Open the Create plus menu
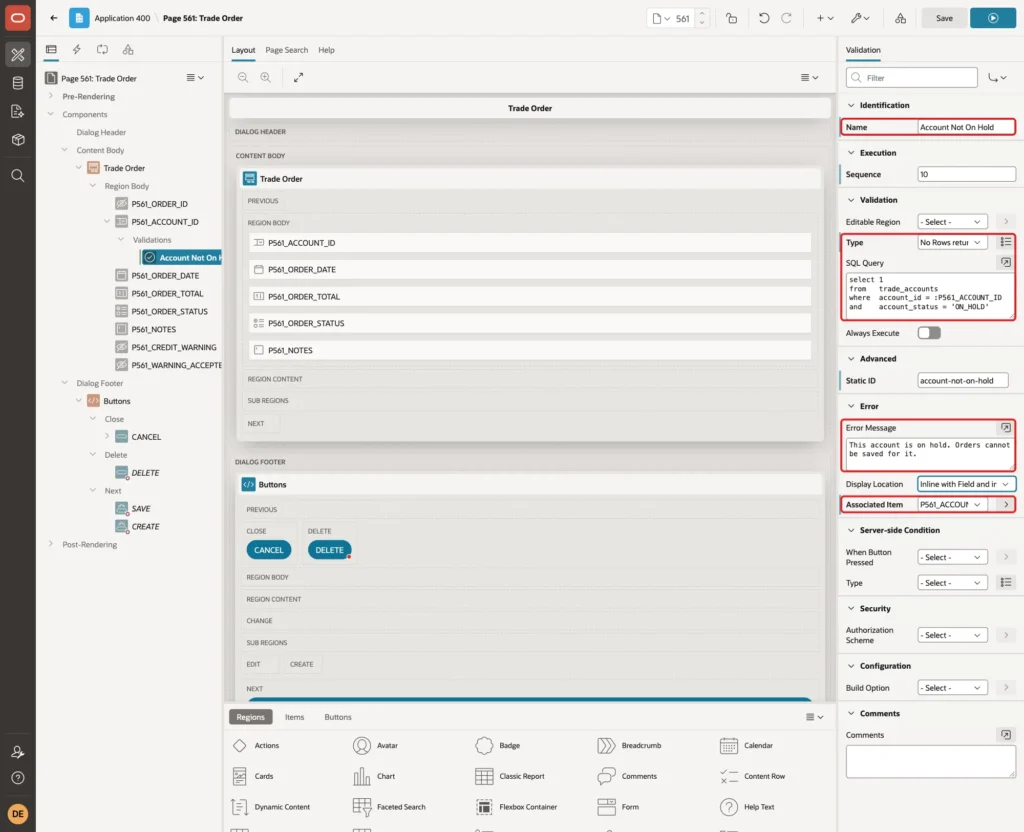 point(825,18)
